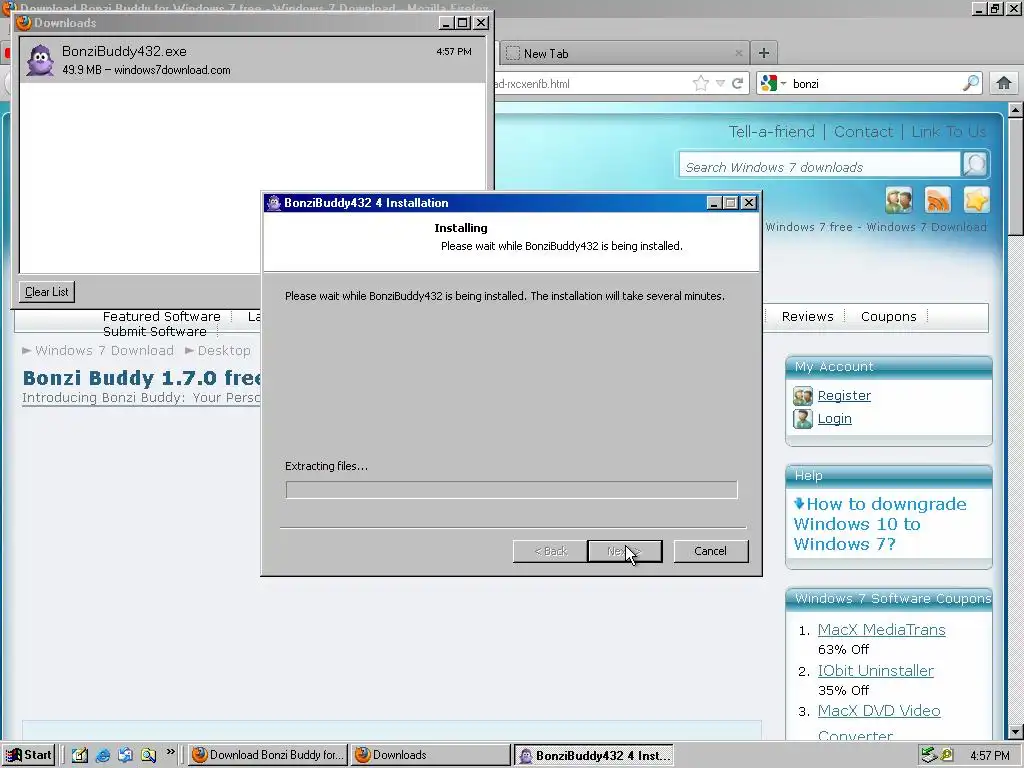Screen dimensions: 1024x768
Task: Click the Back button in installer
Action: tap(550, 551)
